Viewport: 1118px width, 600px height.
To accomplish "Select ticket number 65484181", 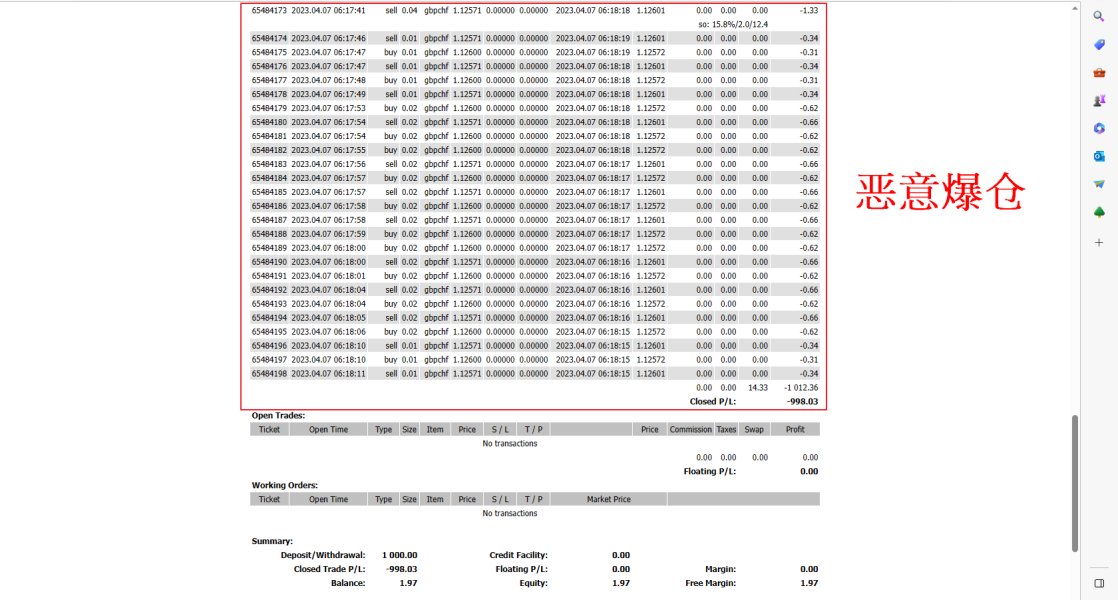I will point(269,136).
